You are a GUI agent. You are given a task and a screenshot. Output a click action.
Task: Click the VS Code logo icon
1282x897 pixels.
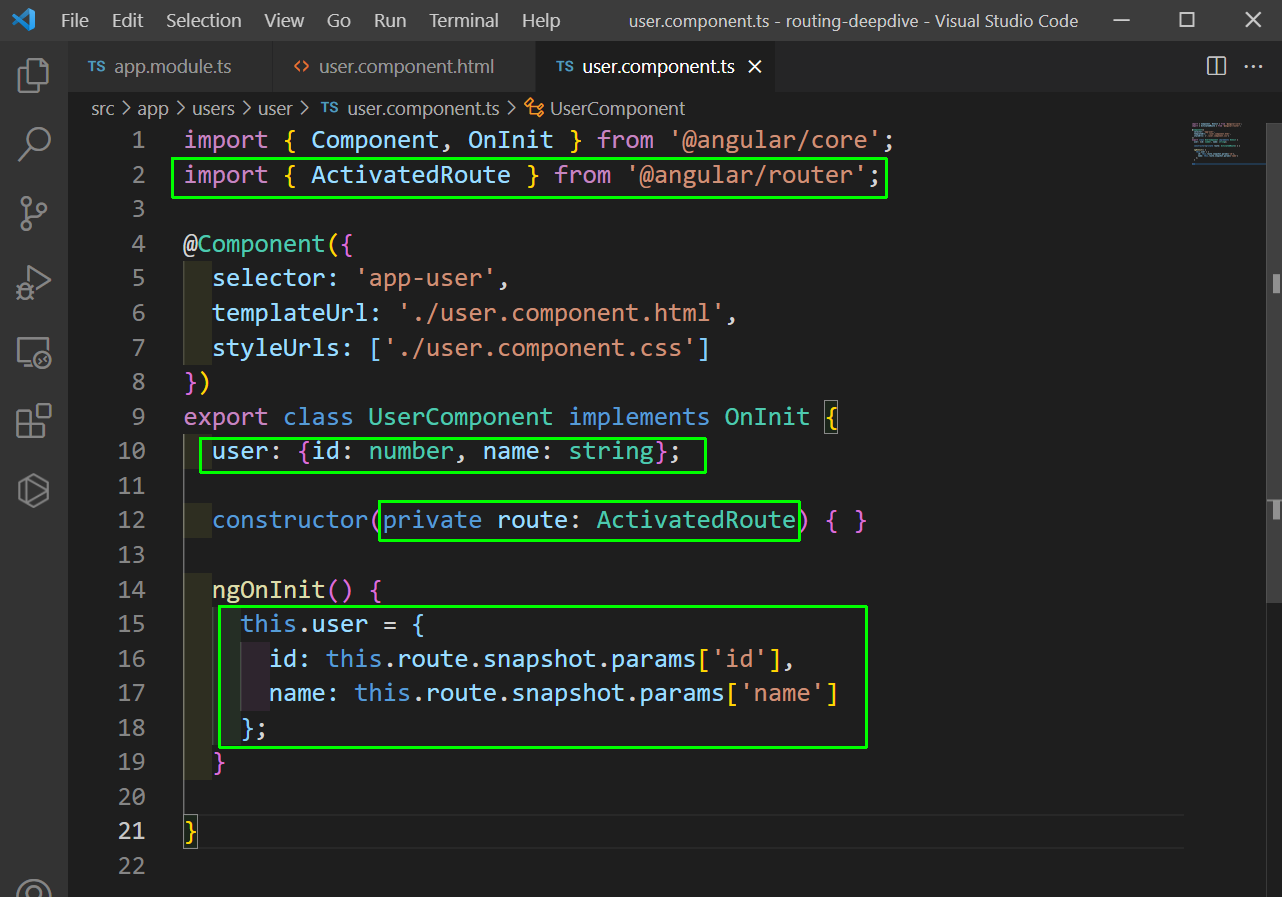pyautogui.click(x=24, y=20)
